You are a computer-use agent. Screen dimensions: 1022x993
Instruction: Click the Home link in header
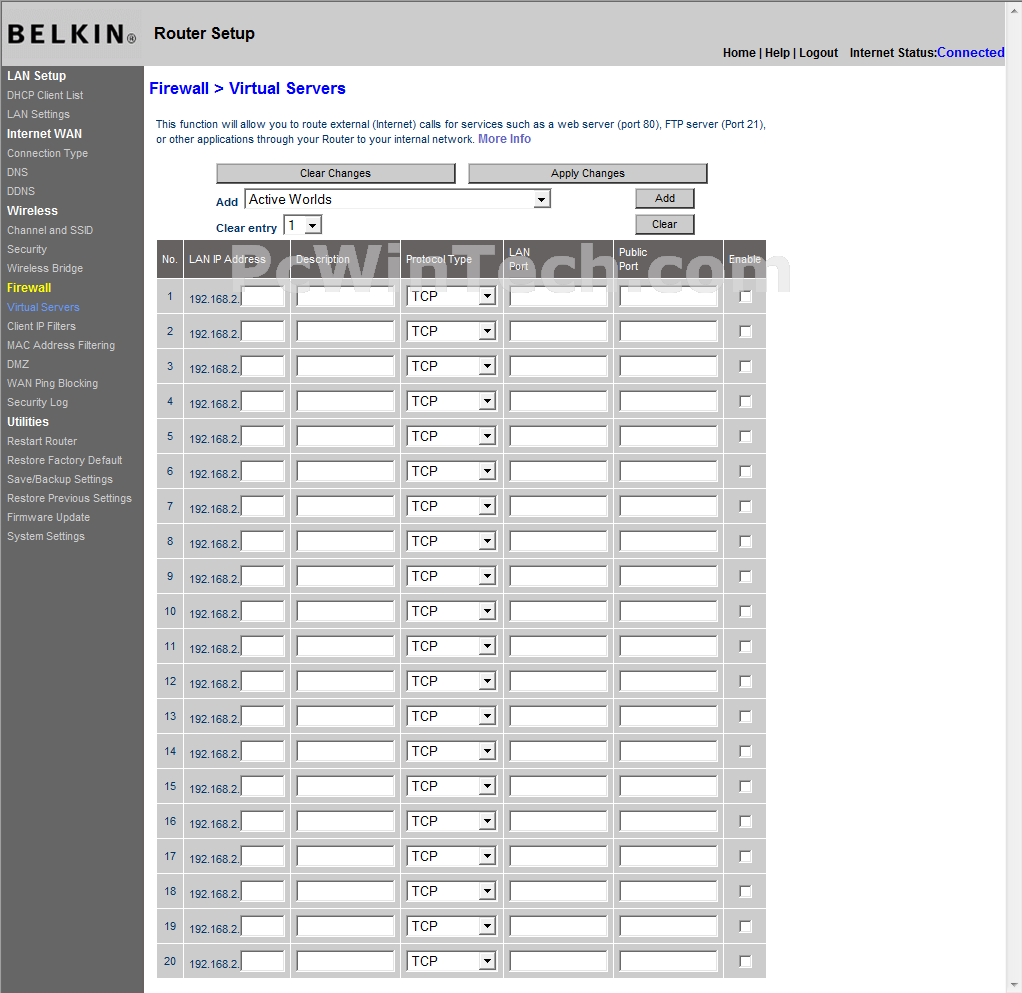pos(739,53)
